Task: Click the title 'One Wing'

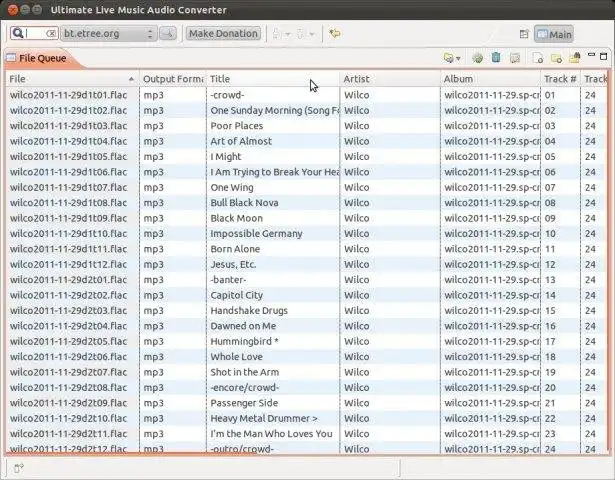Action: coord(232,187)
